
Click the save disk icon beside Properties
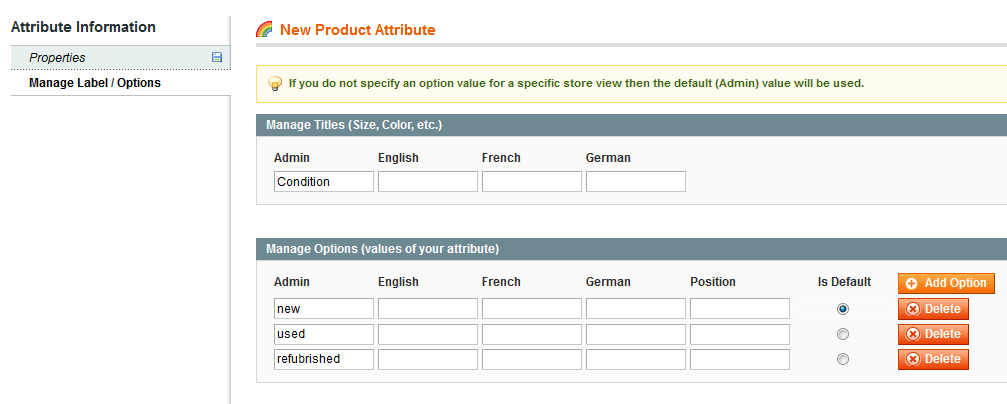[217, 58]
